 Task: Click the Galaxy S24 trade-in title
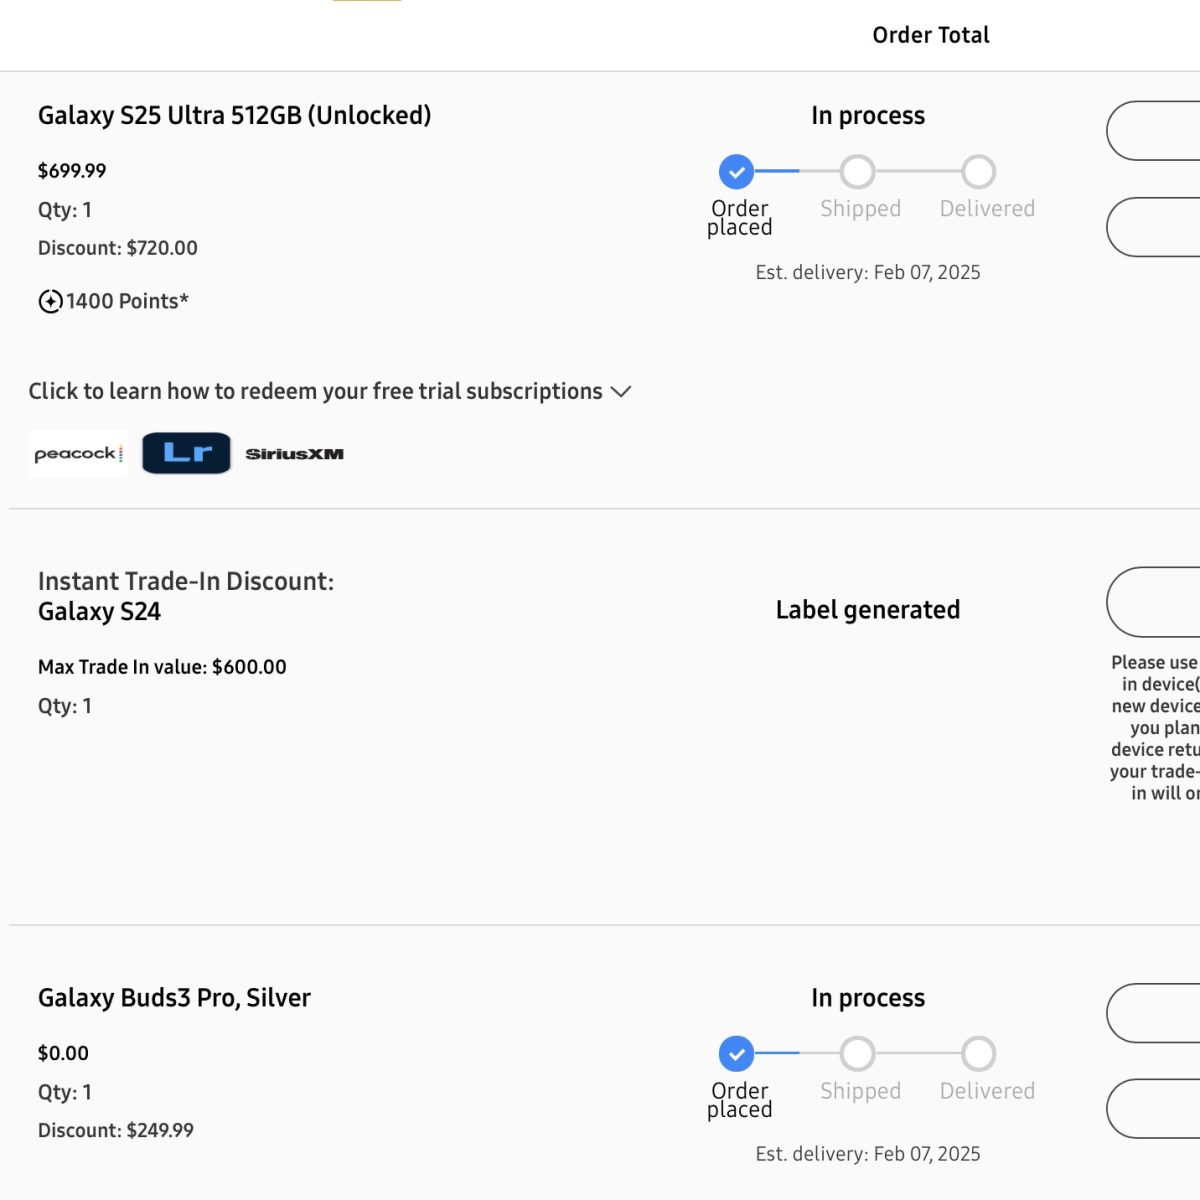tap(99, 612)
